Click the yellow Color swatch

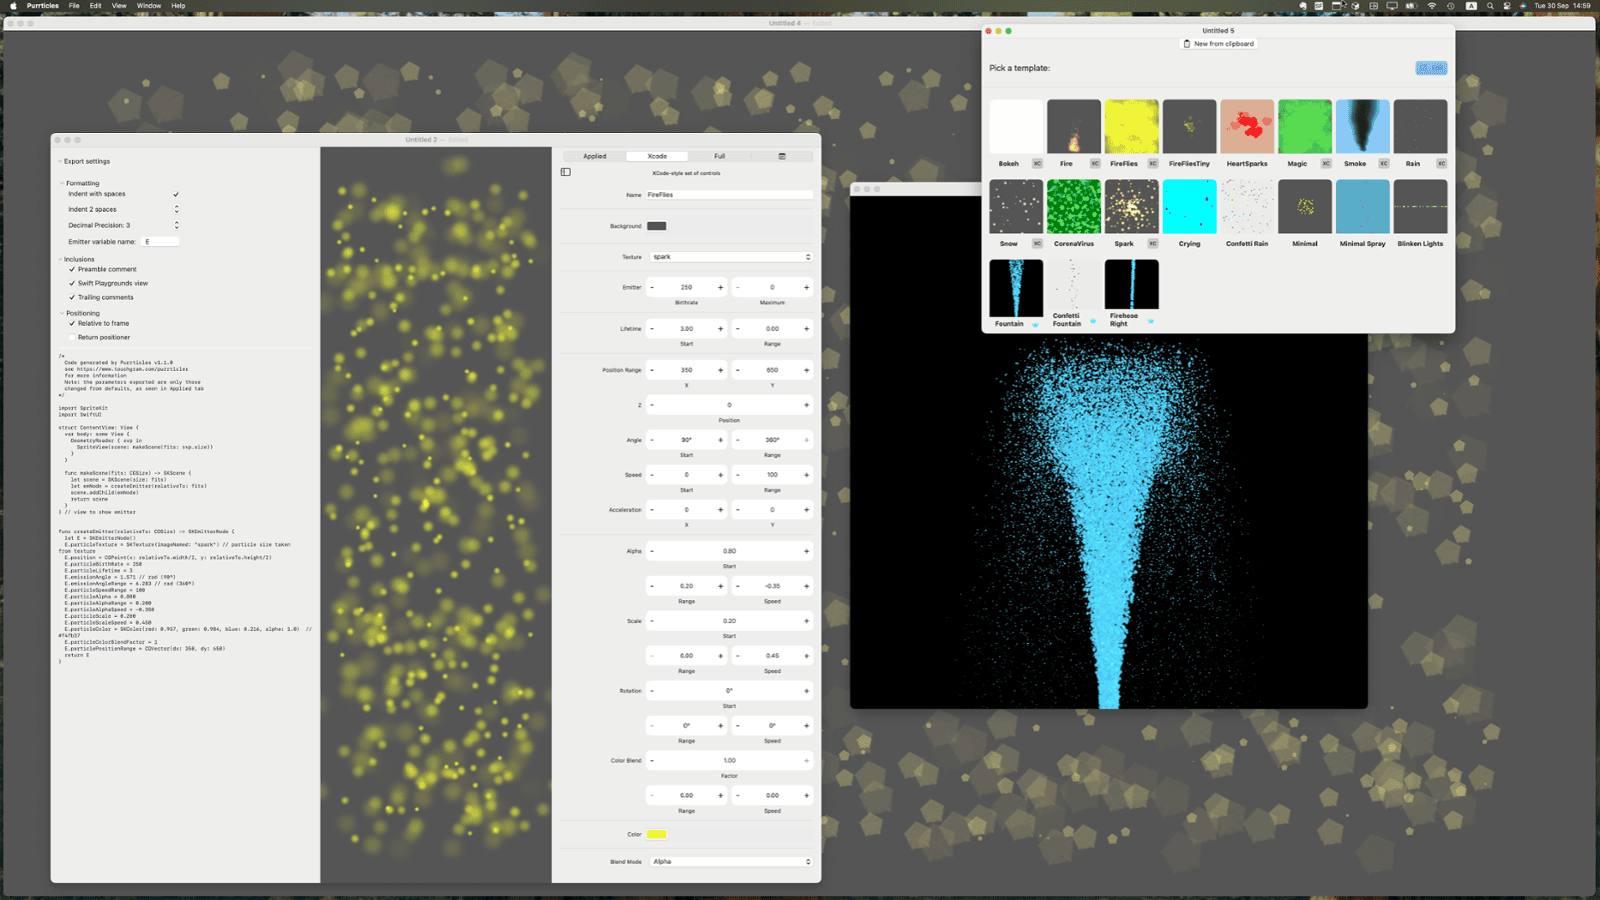click(x=656, y=834)
